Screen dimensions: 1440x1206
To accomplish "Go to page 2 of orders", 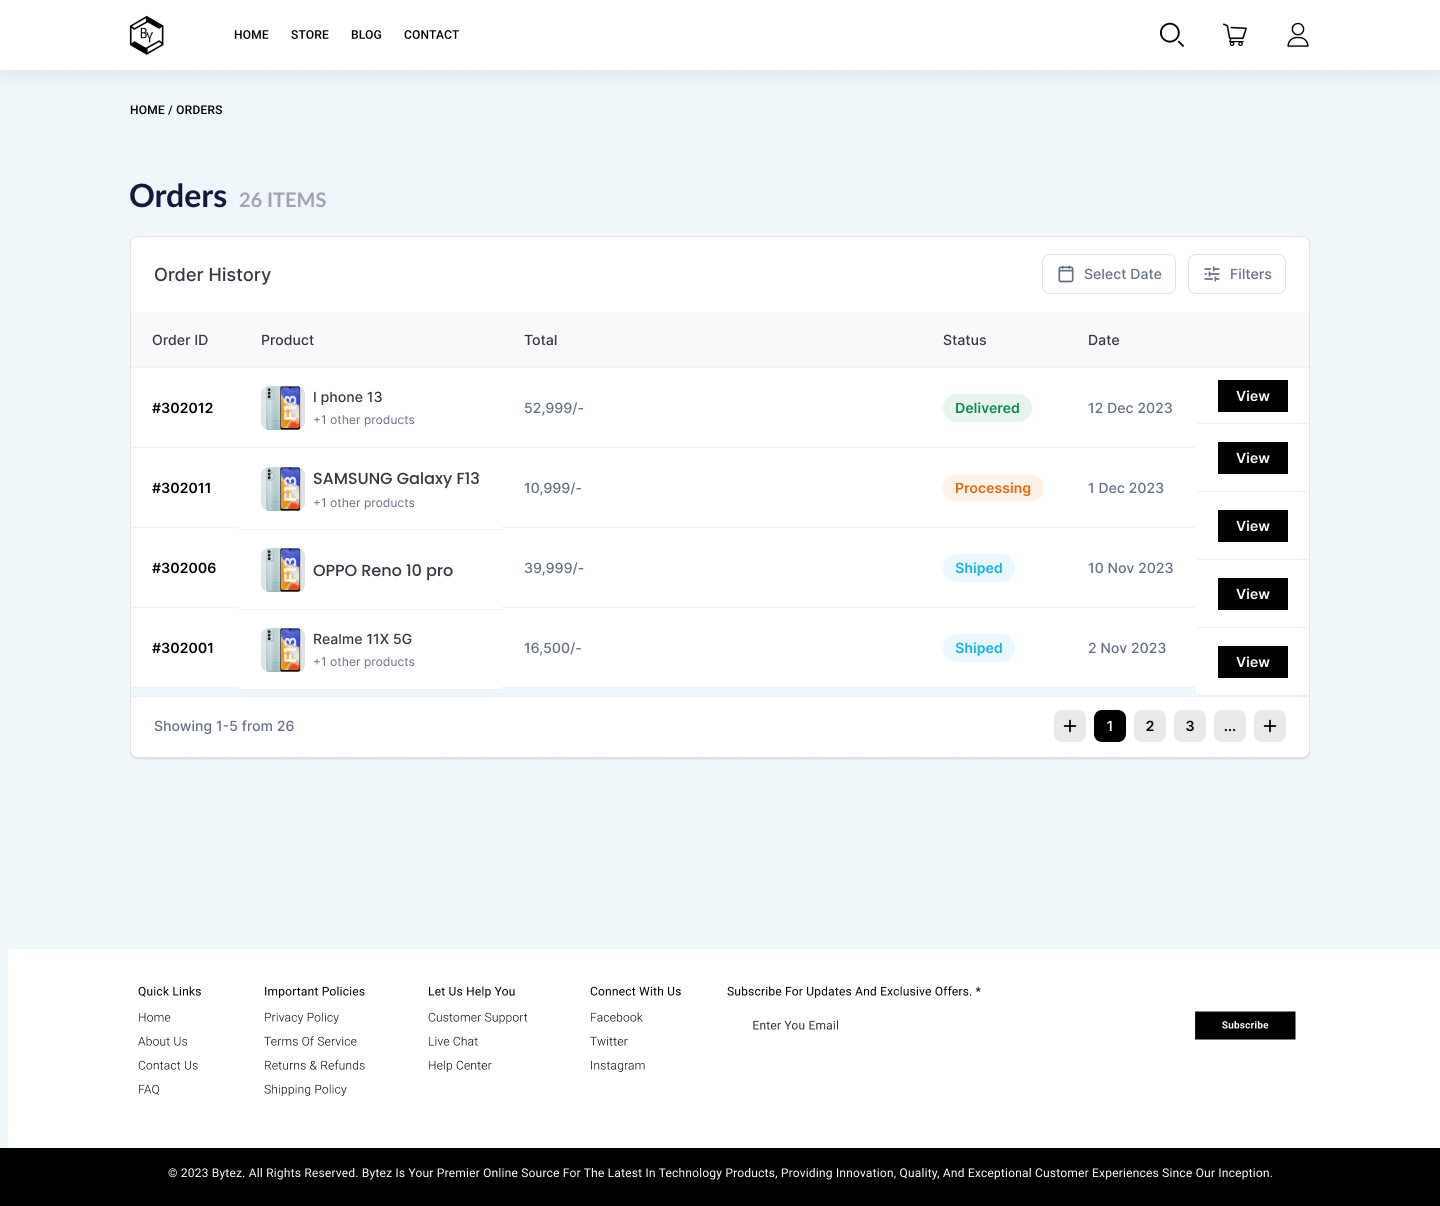I will point(1150,726).
